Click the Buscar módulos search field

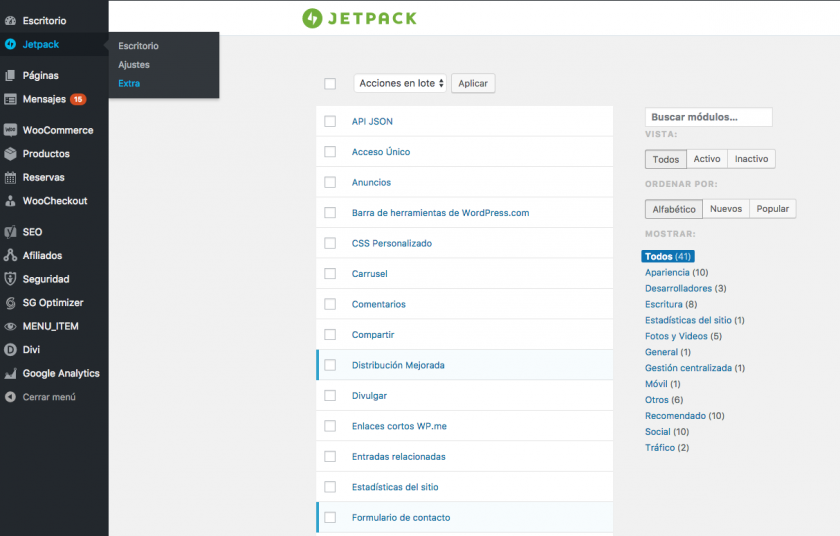click(708, 117)
